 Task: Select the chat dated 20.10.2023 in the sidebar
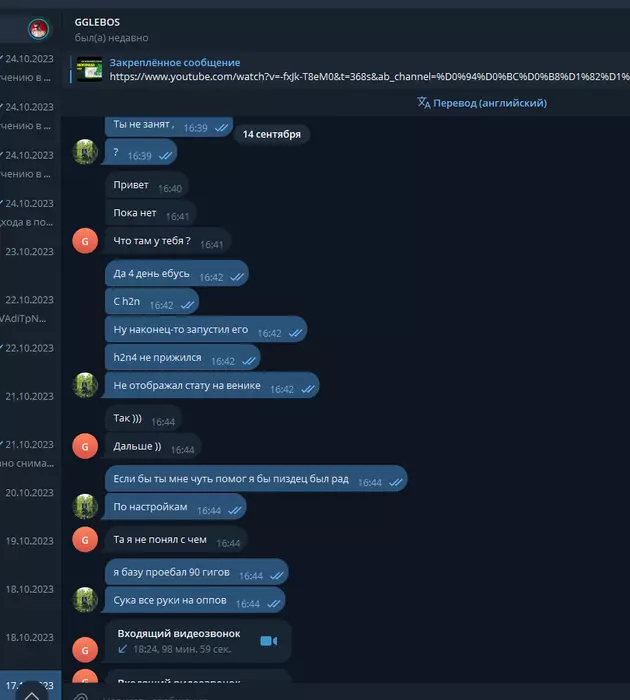[30, 493]
